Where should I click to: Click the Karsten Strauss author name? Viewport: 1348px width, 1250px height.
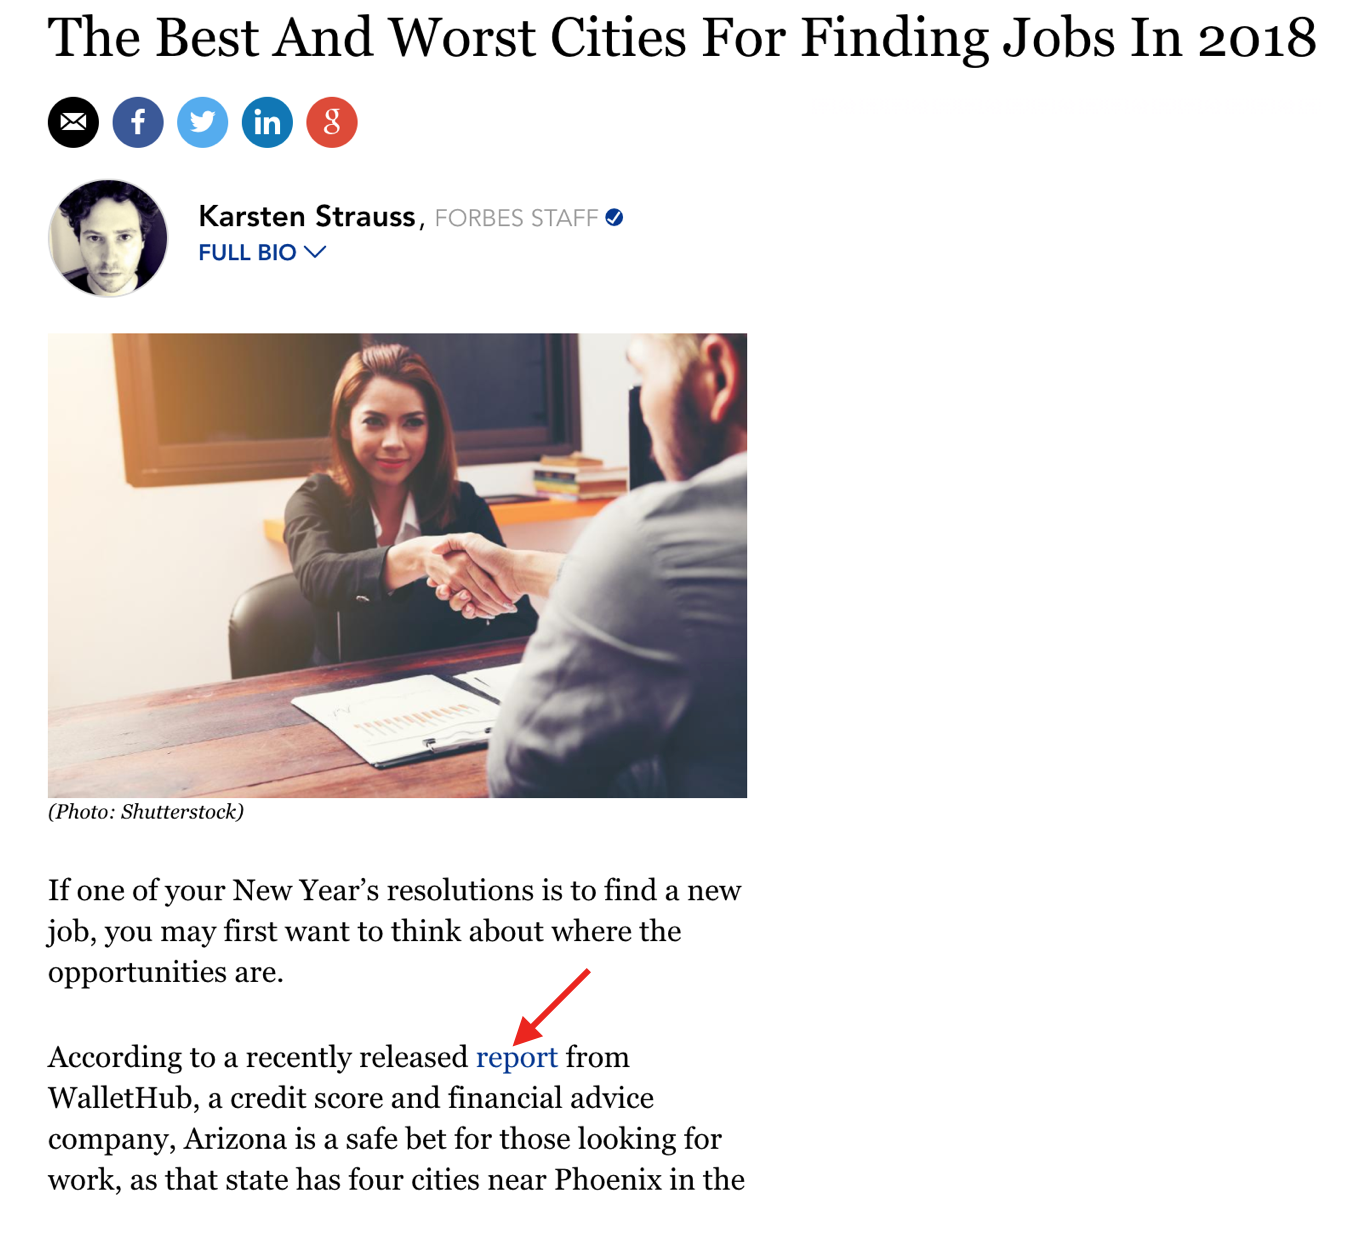307,216
